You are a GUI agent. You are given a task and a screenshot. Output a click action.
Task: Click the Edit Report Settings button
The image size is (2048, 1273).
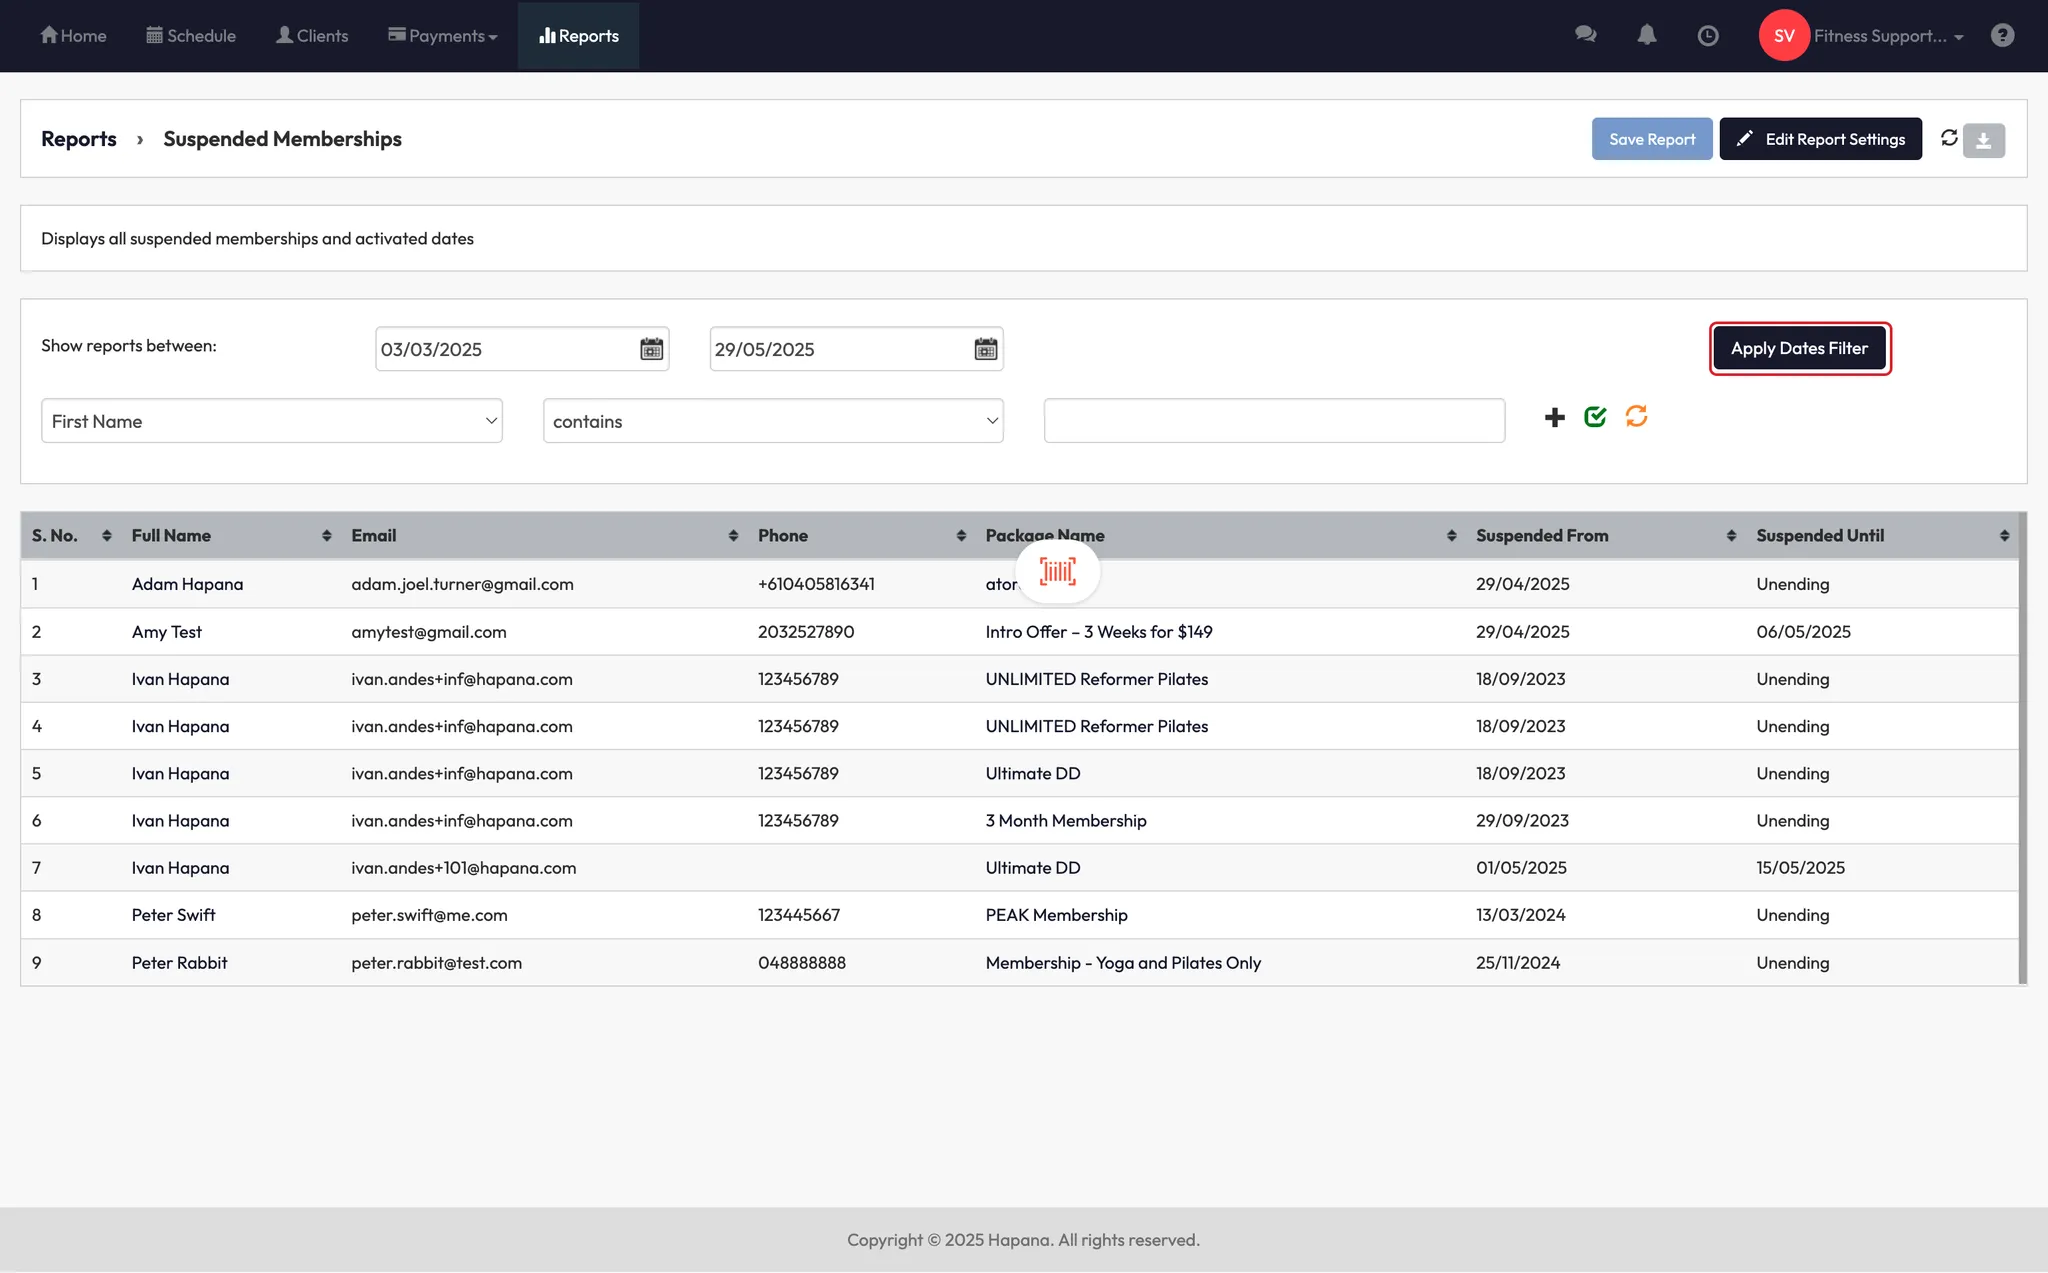coord(1820,139)
